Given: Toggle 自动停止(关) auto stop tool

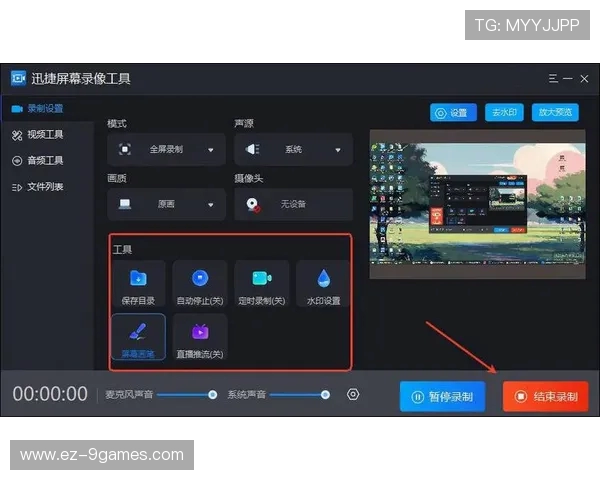Looking at the screenshot, I should tap(200, 284).
